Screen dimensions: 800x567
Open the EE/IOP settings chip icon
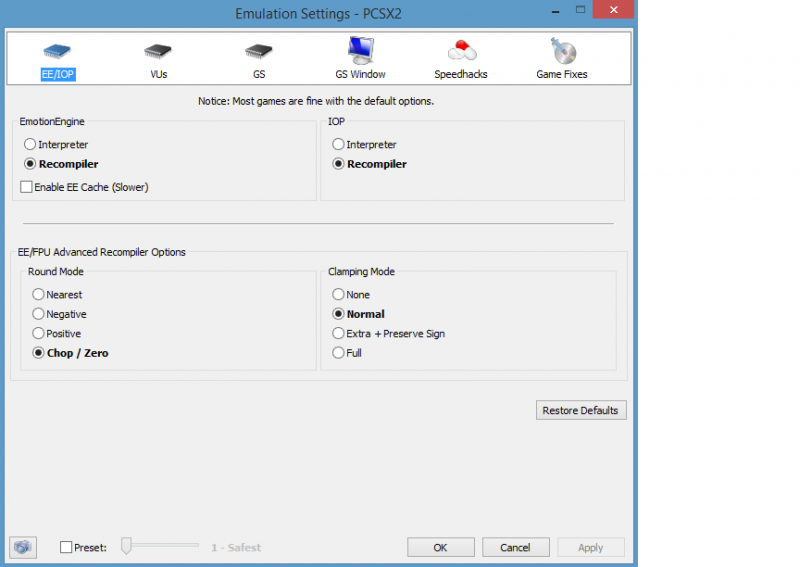coord(57,51)
